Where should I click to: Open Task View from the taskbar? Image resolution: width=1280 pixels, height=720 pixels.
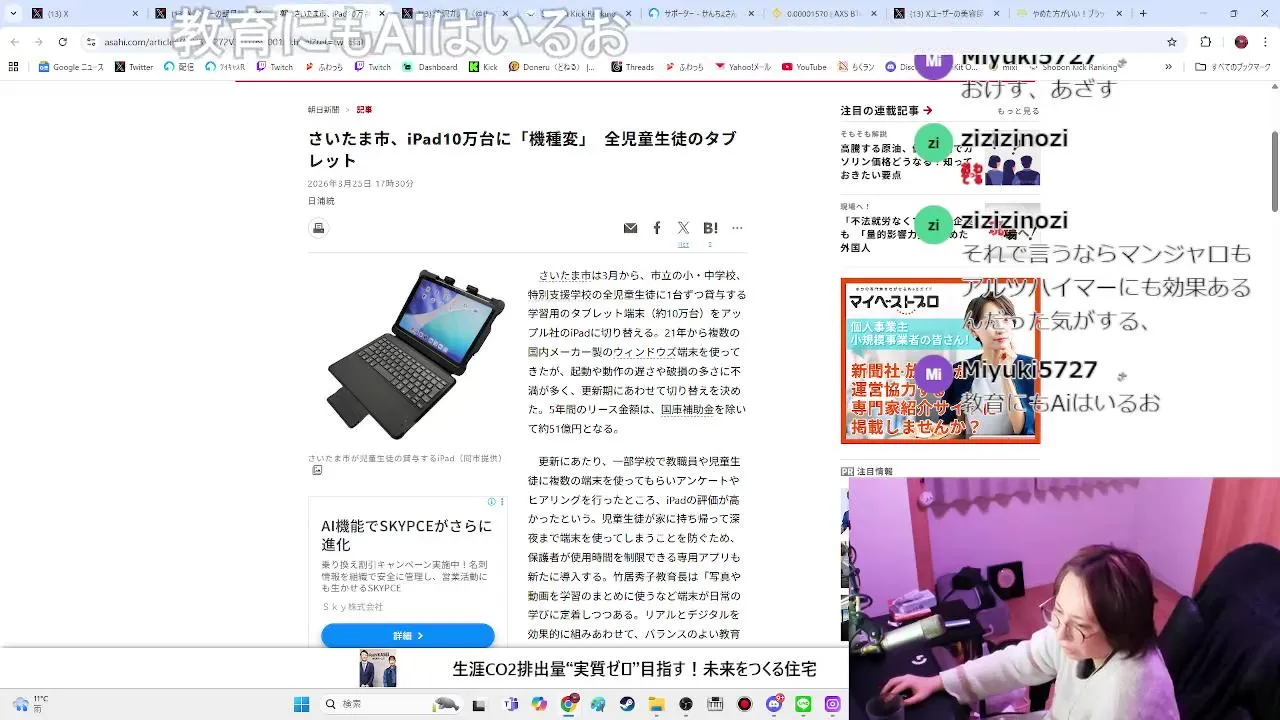pos(479,704)
